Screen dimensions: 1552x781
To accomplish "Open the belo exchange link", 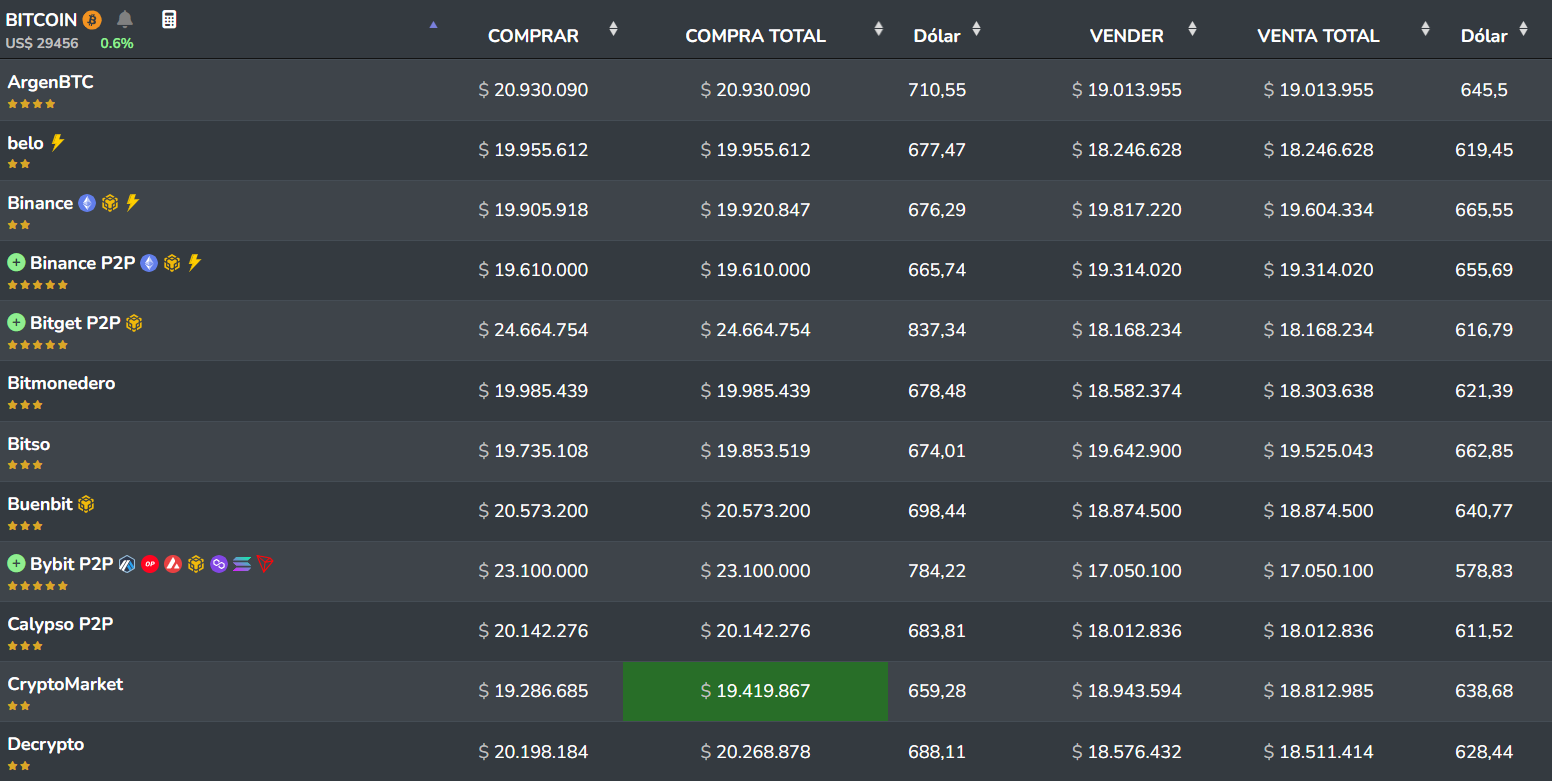I will tap(26, 143).
